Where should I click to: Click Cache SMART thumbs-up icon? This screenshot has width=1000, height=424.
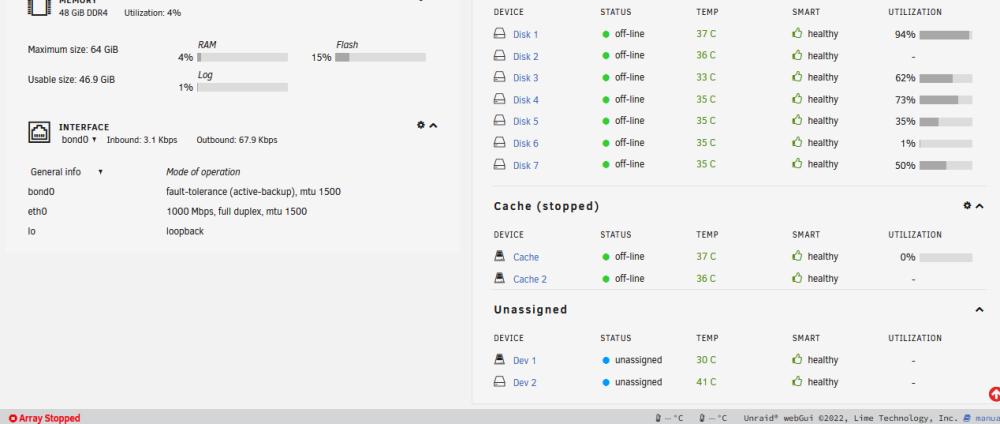tap(797, 256)
